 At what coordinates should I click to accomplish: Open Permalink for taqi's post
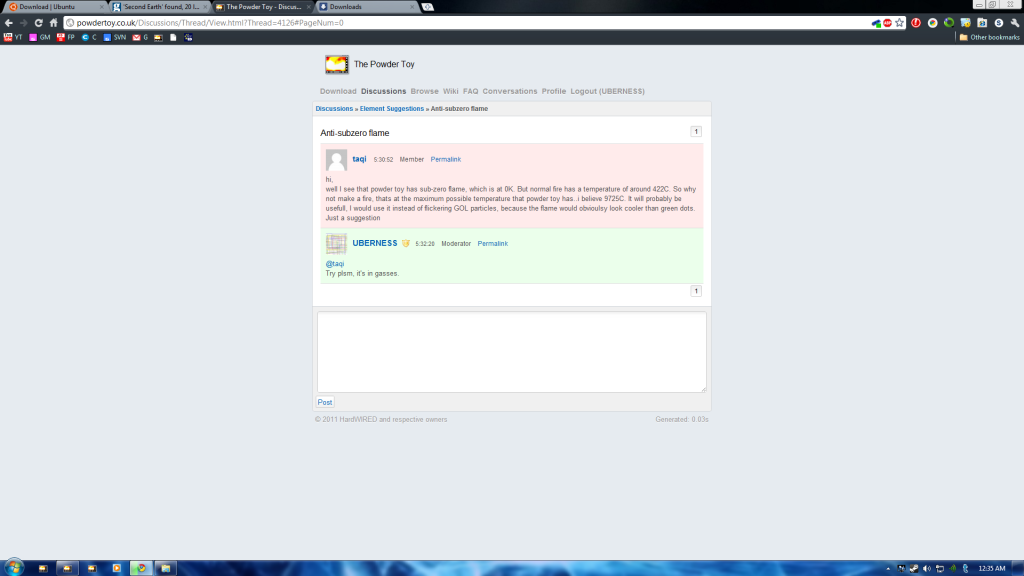tap(445, 159)
